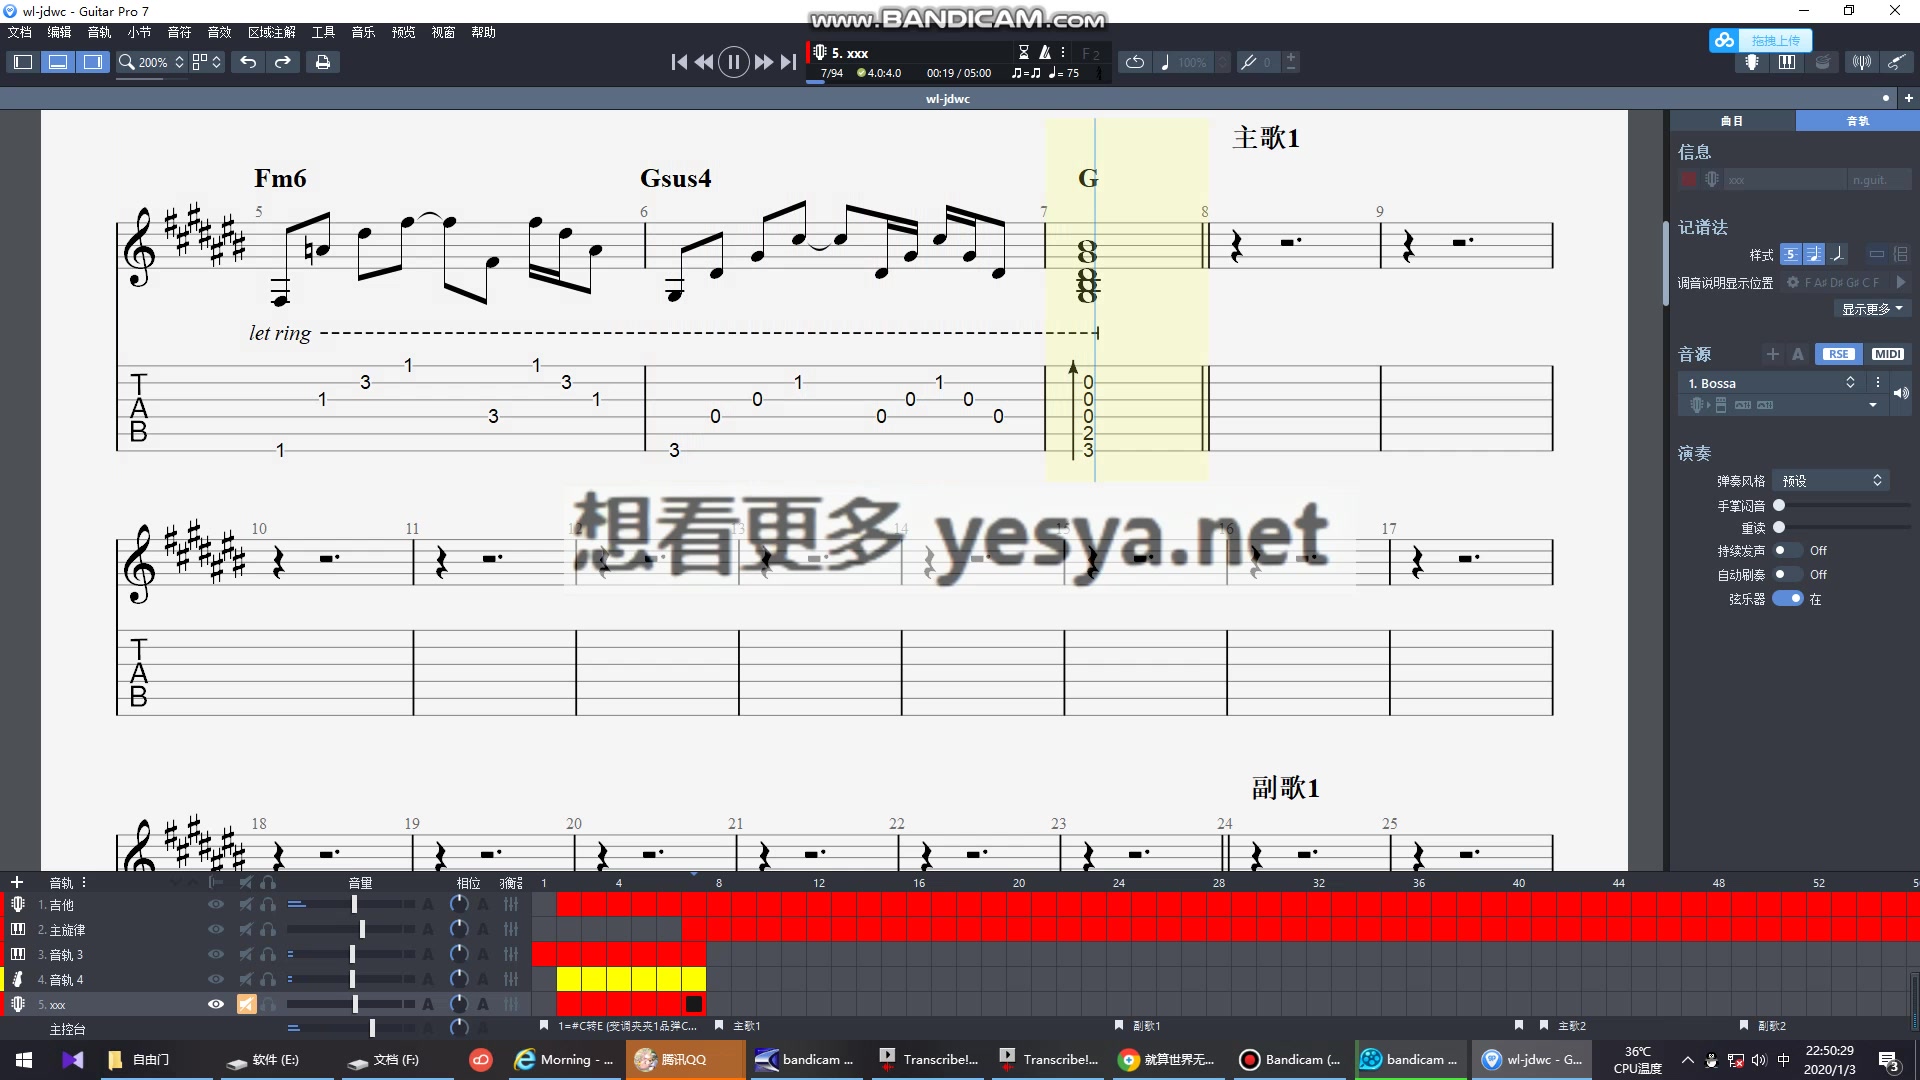Image resolution: width=1920 pixels, height=1080 pixels.
Task: Toggle the bottom global view panel
Action: 58,62
